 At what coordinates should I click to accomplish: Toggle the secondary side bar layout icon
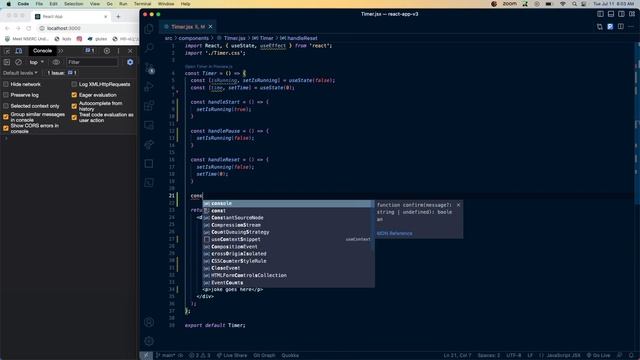621,14
